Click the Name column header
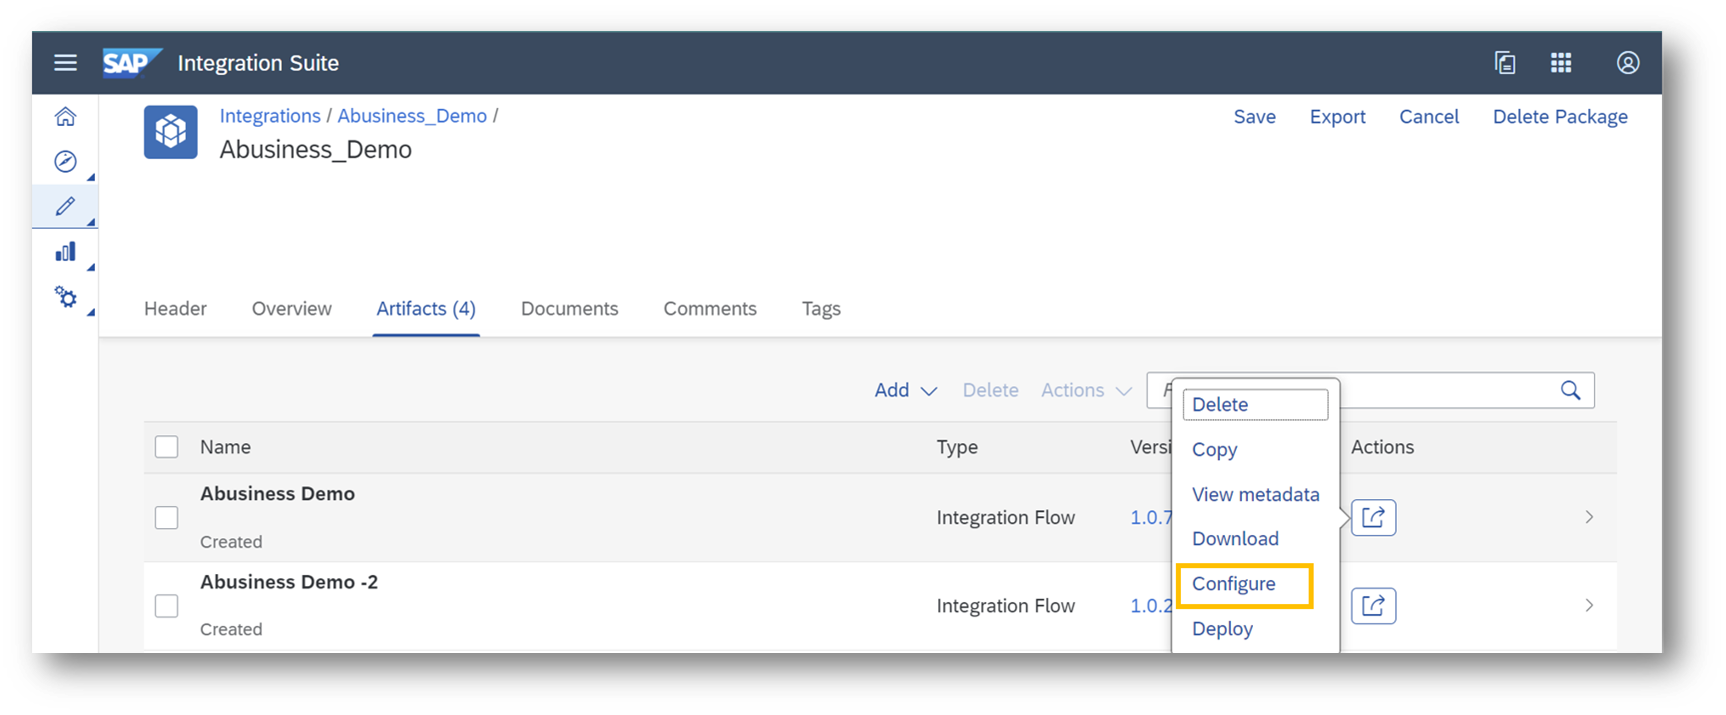The image size is (1726, 715). (225, 447)
